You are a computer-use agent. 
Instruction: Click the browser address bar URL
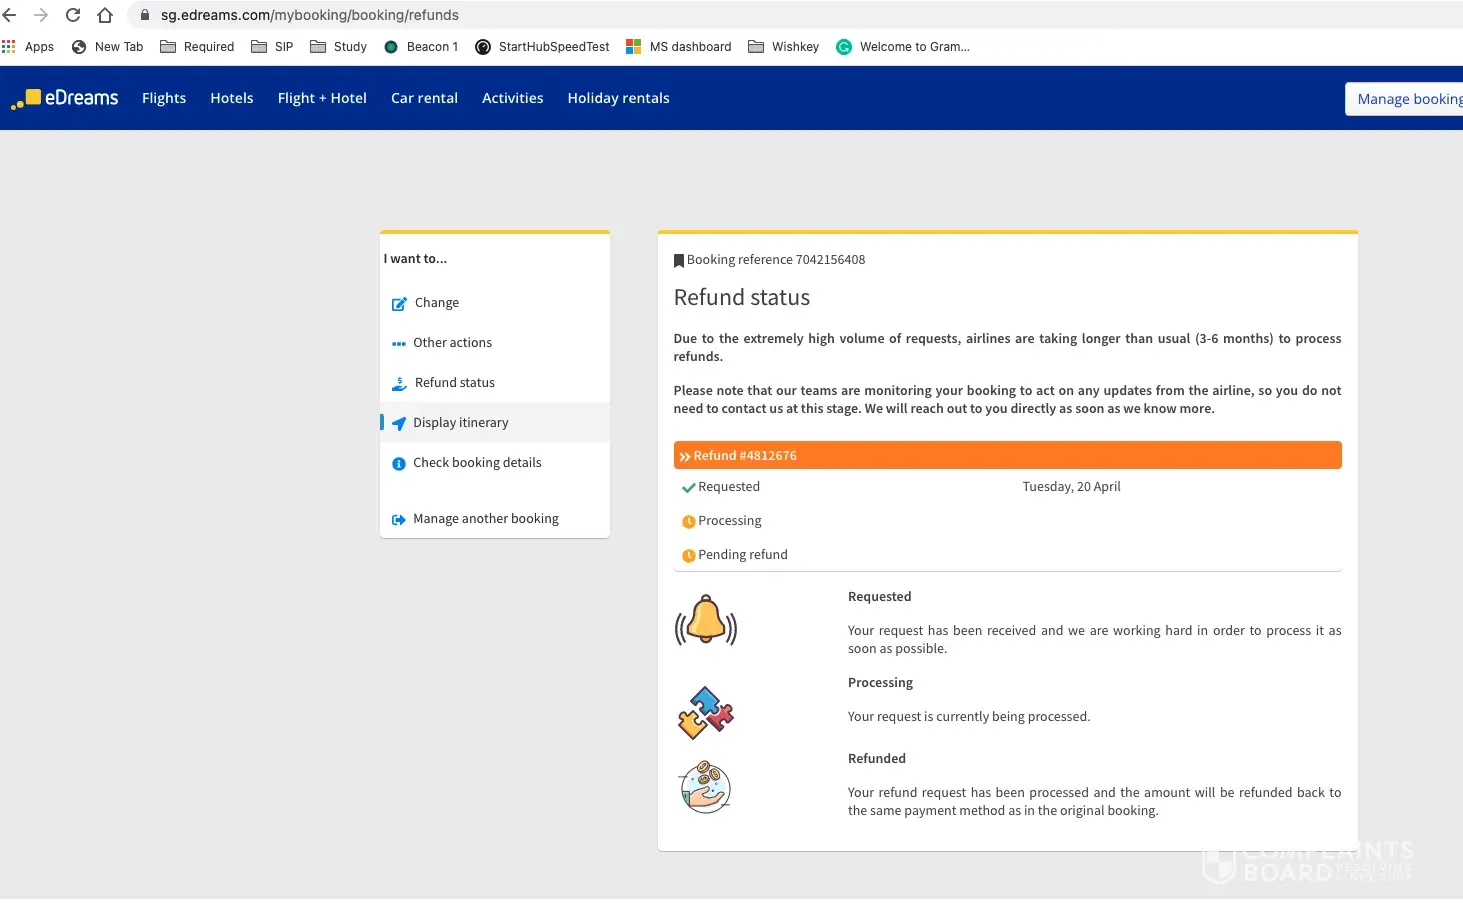[310, 15]
